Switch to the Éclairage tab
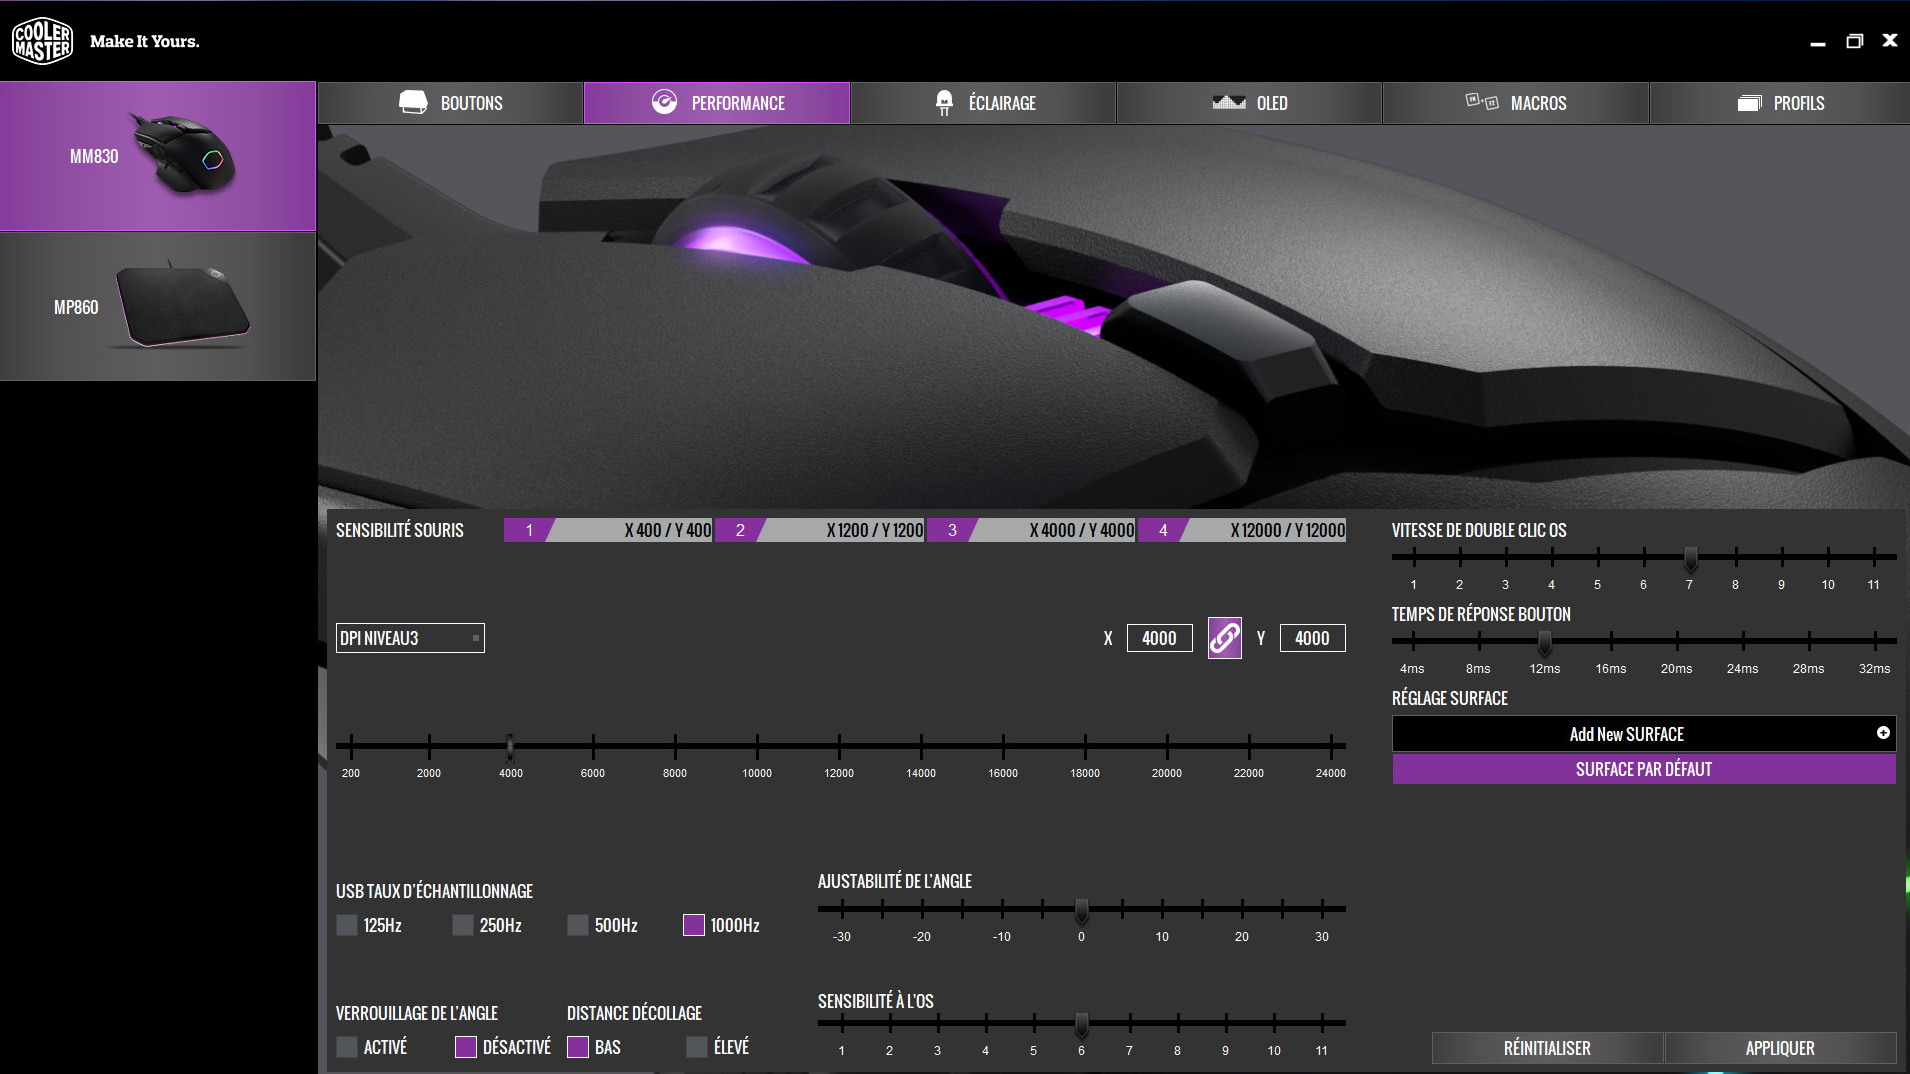Viewport: 1910px width, 1074px height. (x=983, y=103)
